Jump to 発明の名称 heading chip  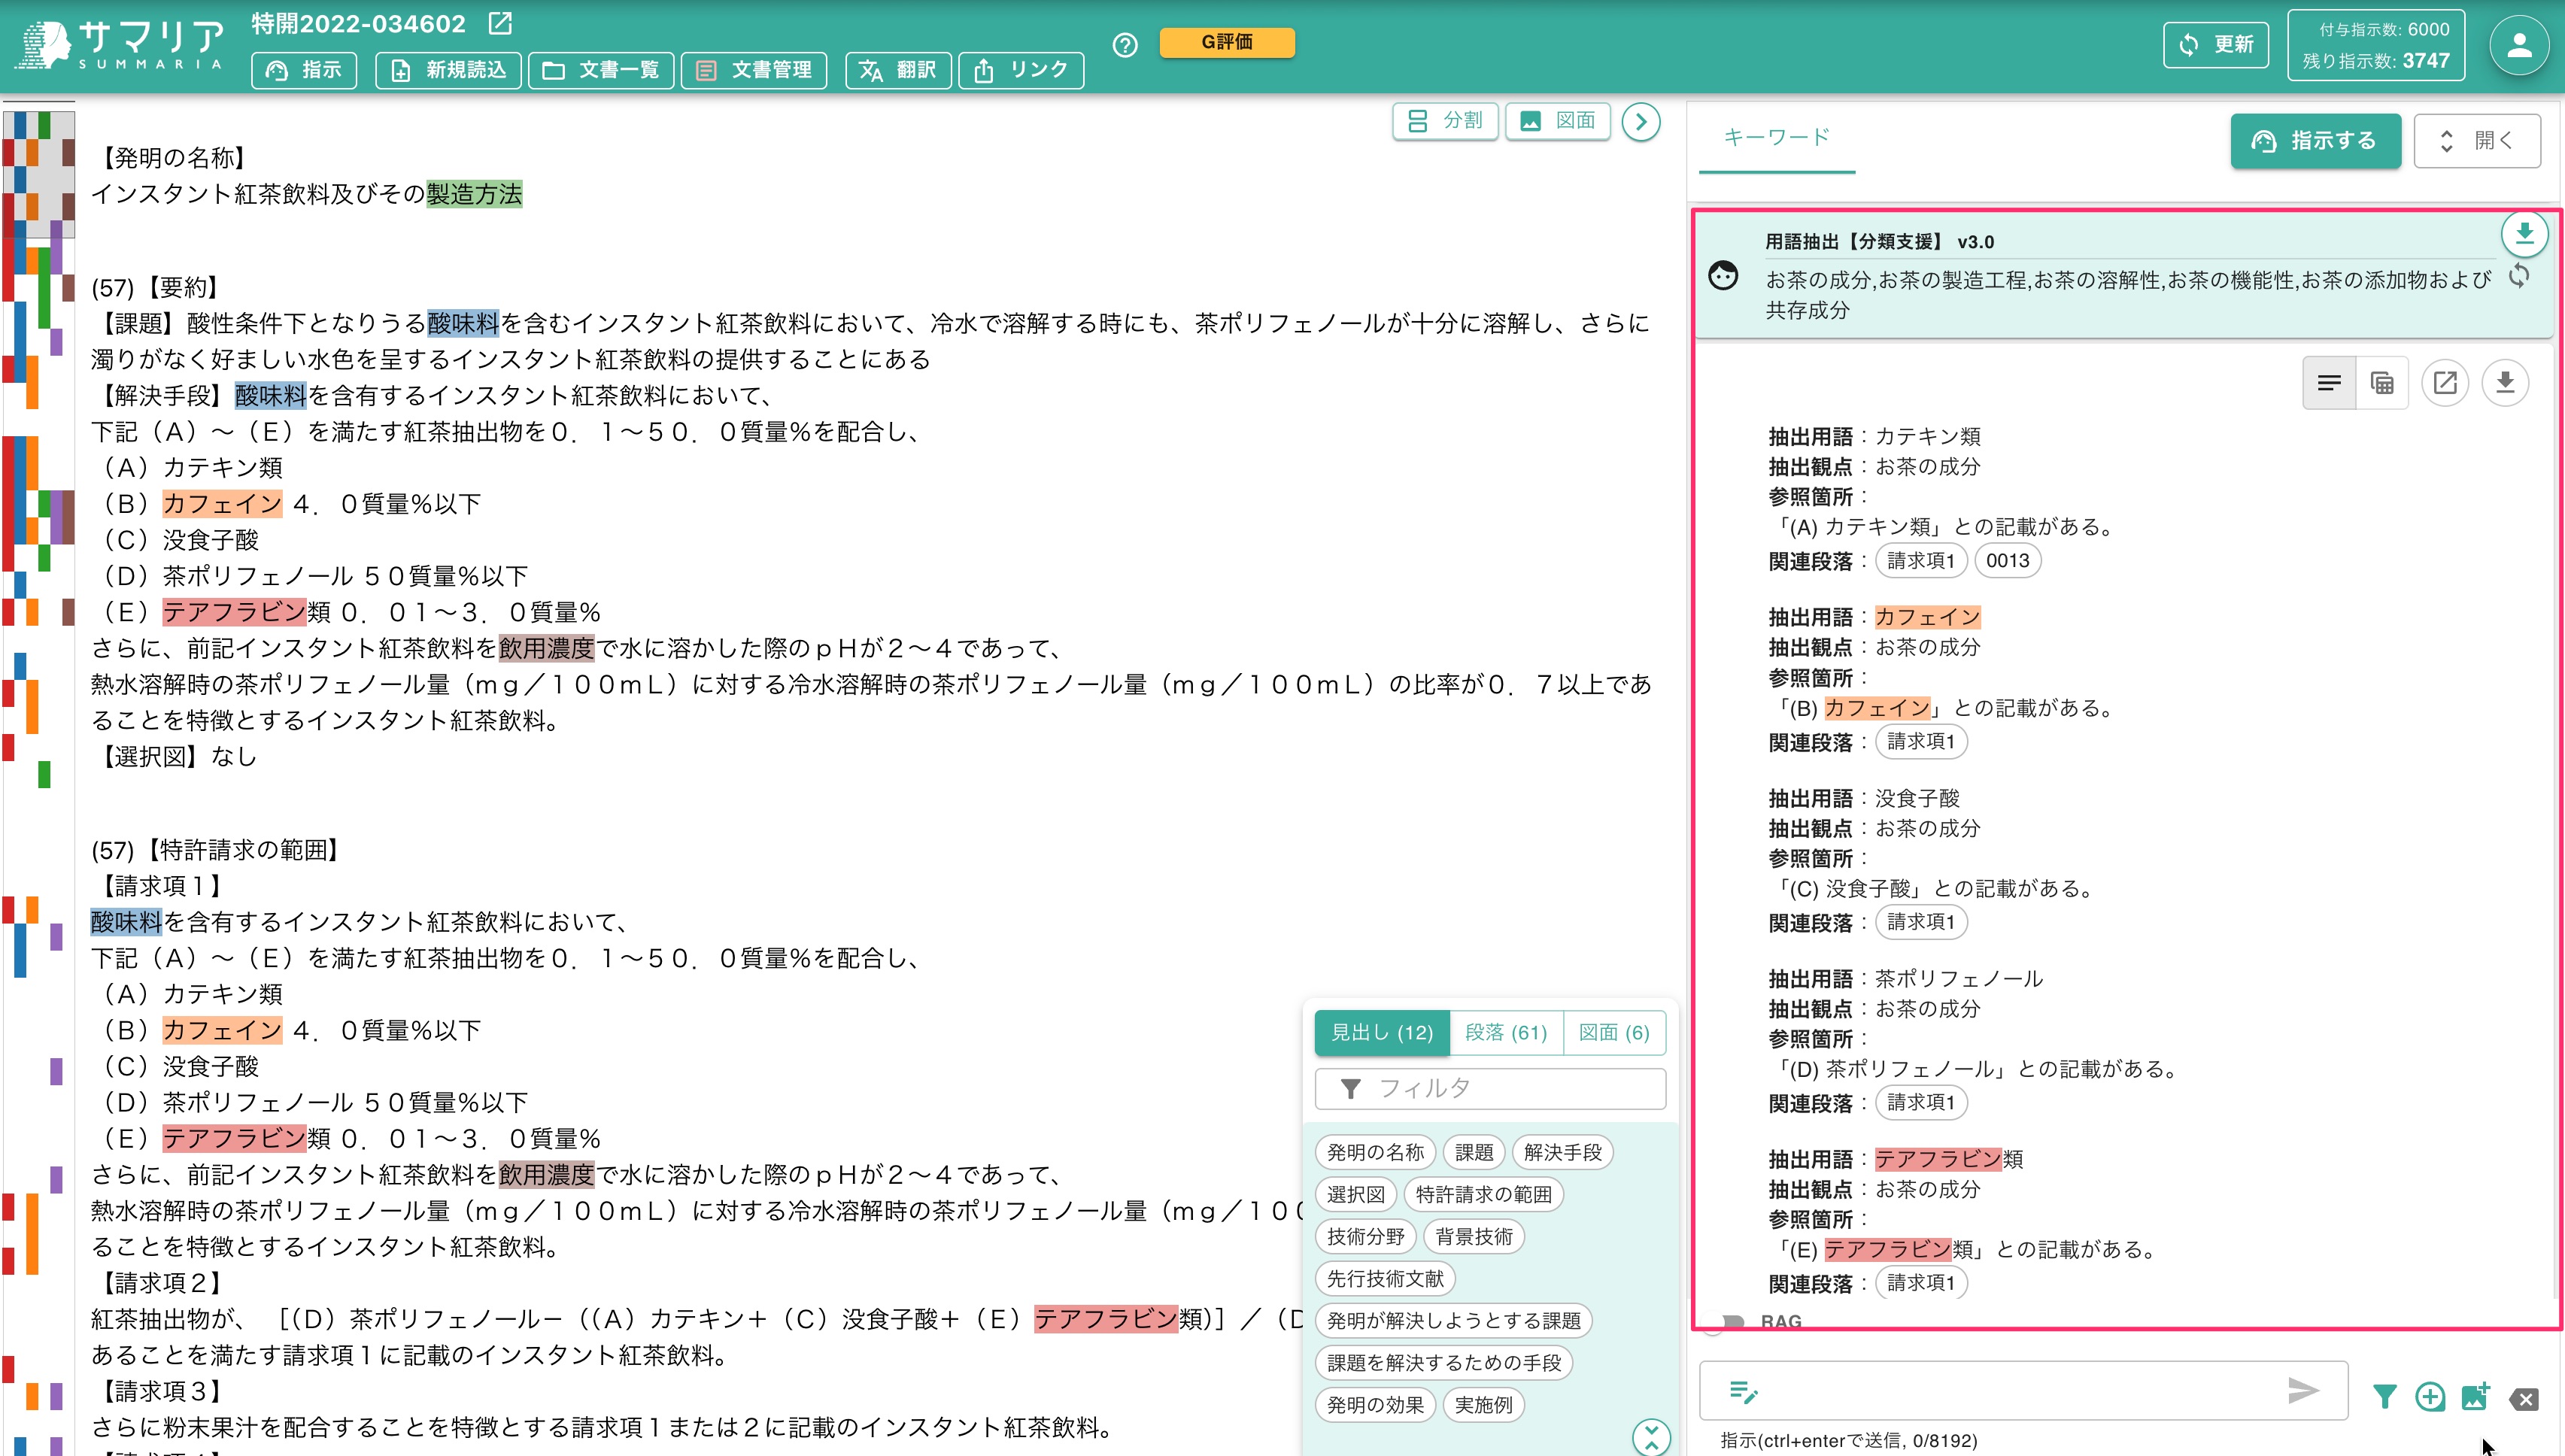click(1375, 1152)
